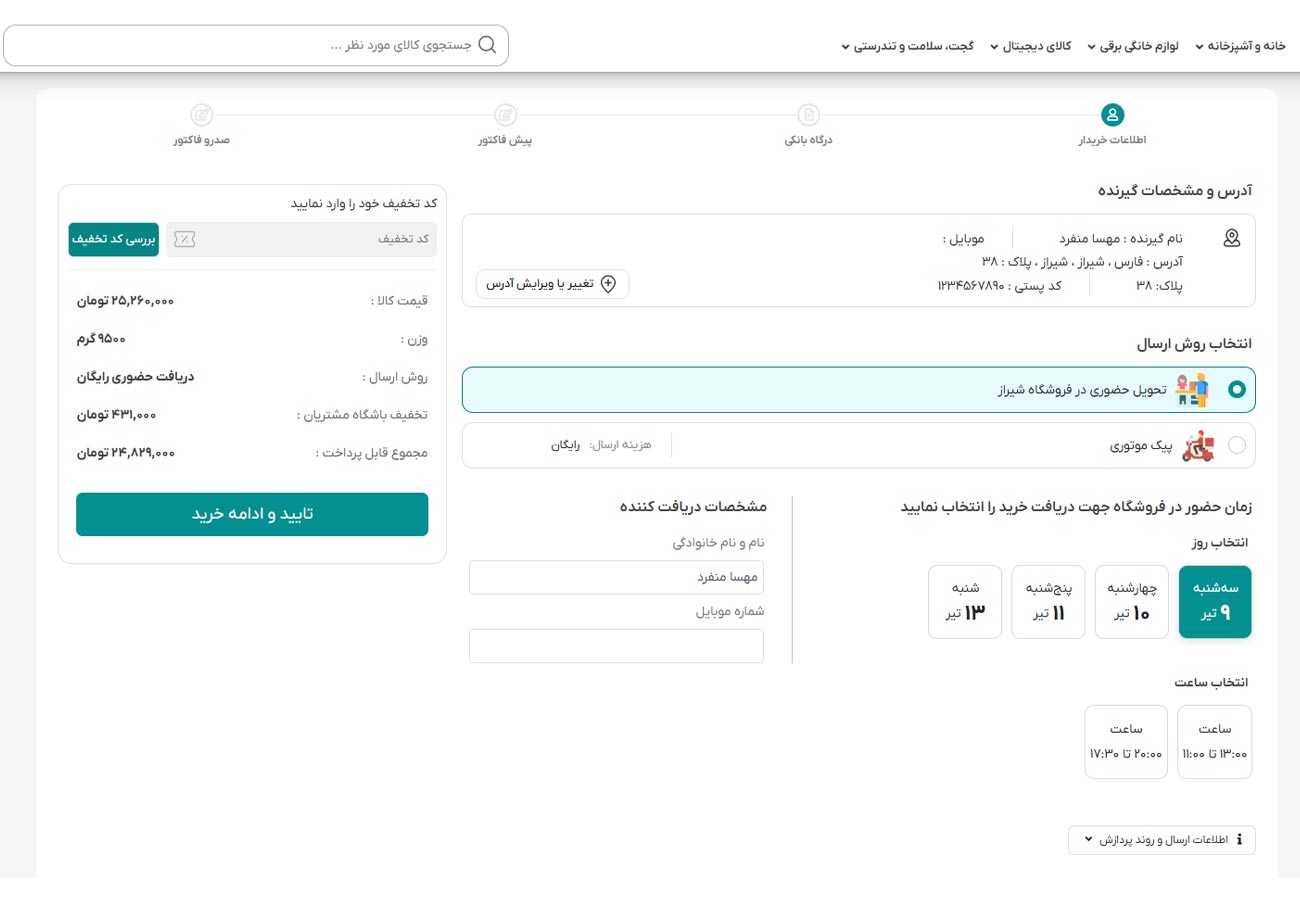1300x900 pixels.
Task: Click the courier shipping cost رایگان text
Action: [x=565, y=445]
